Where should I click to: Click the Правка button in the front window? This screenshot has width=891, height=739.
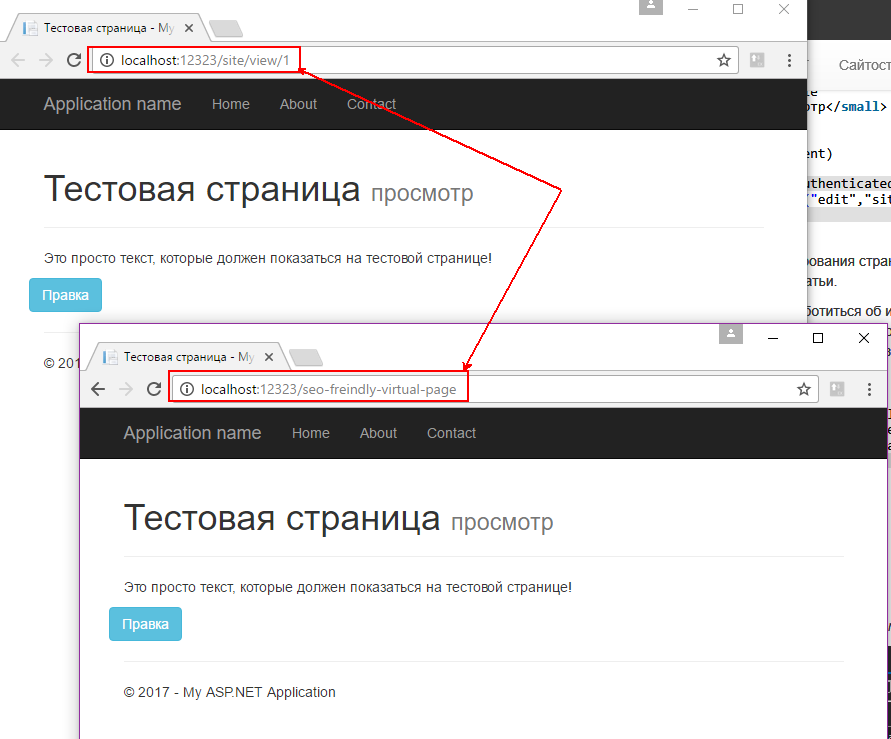(x=145, y=624)
